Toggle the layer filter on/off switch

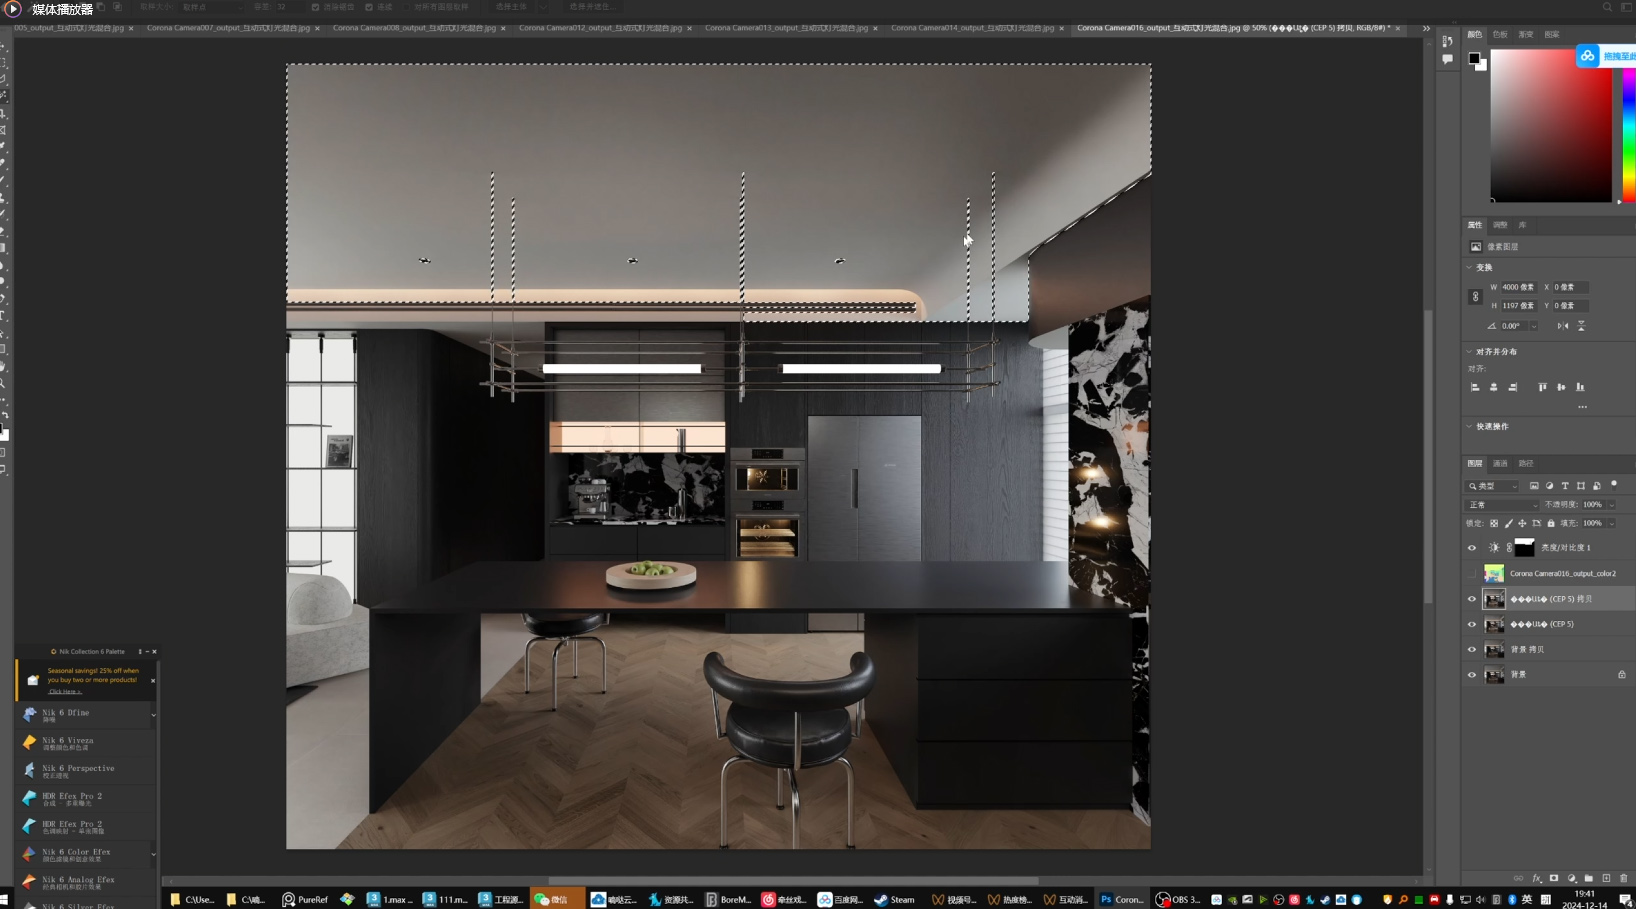point(1614,484)
